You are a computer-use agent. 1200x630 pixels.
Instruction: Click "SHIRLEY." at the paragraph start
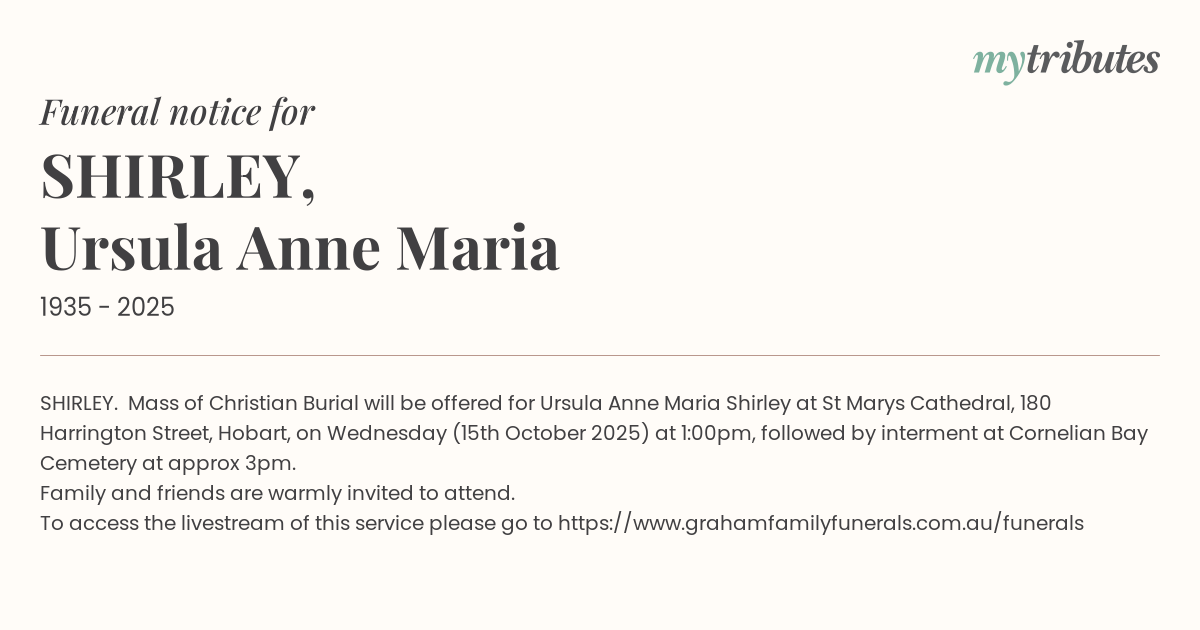(x=78, y=403)
